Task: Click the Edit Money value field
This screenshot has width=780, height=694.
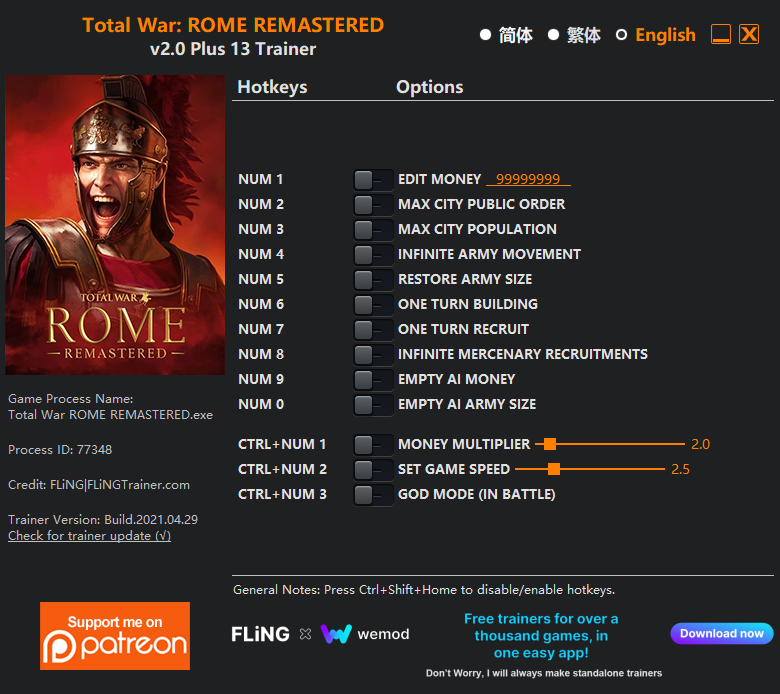Action: [x=528, y=179]
